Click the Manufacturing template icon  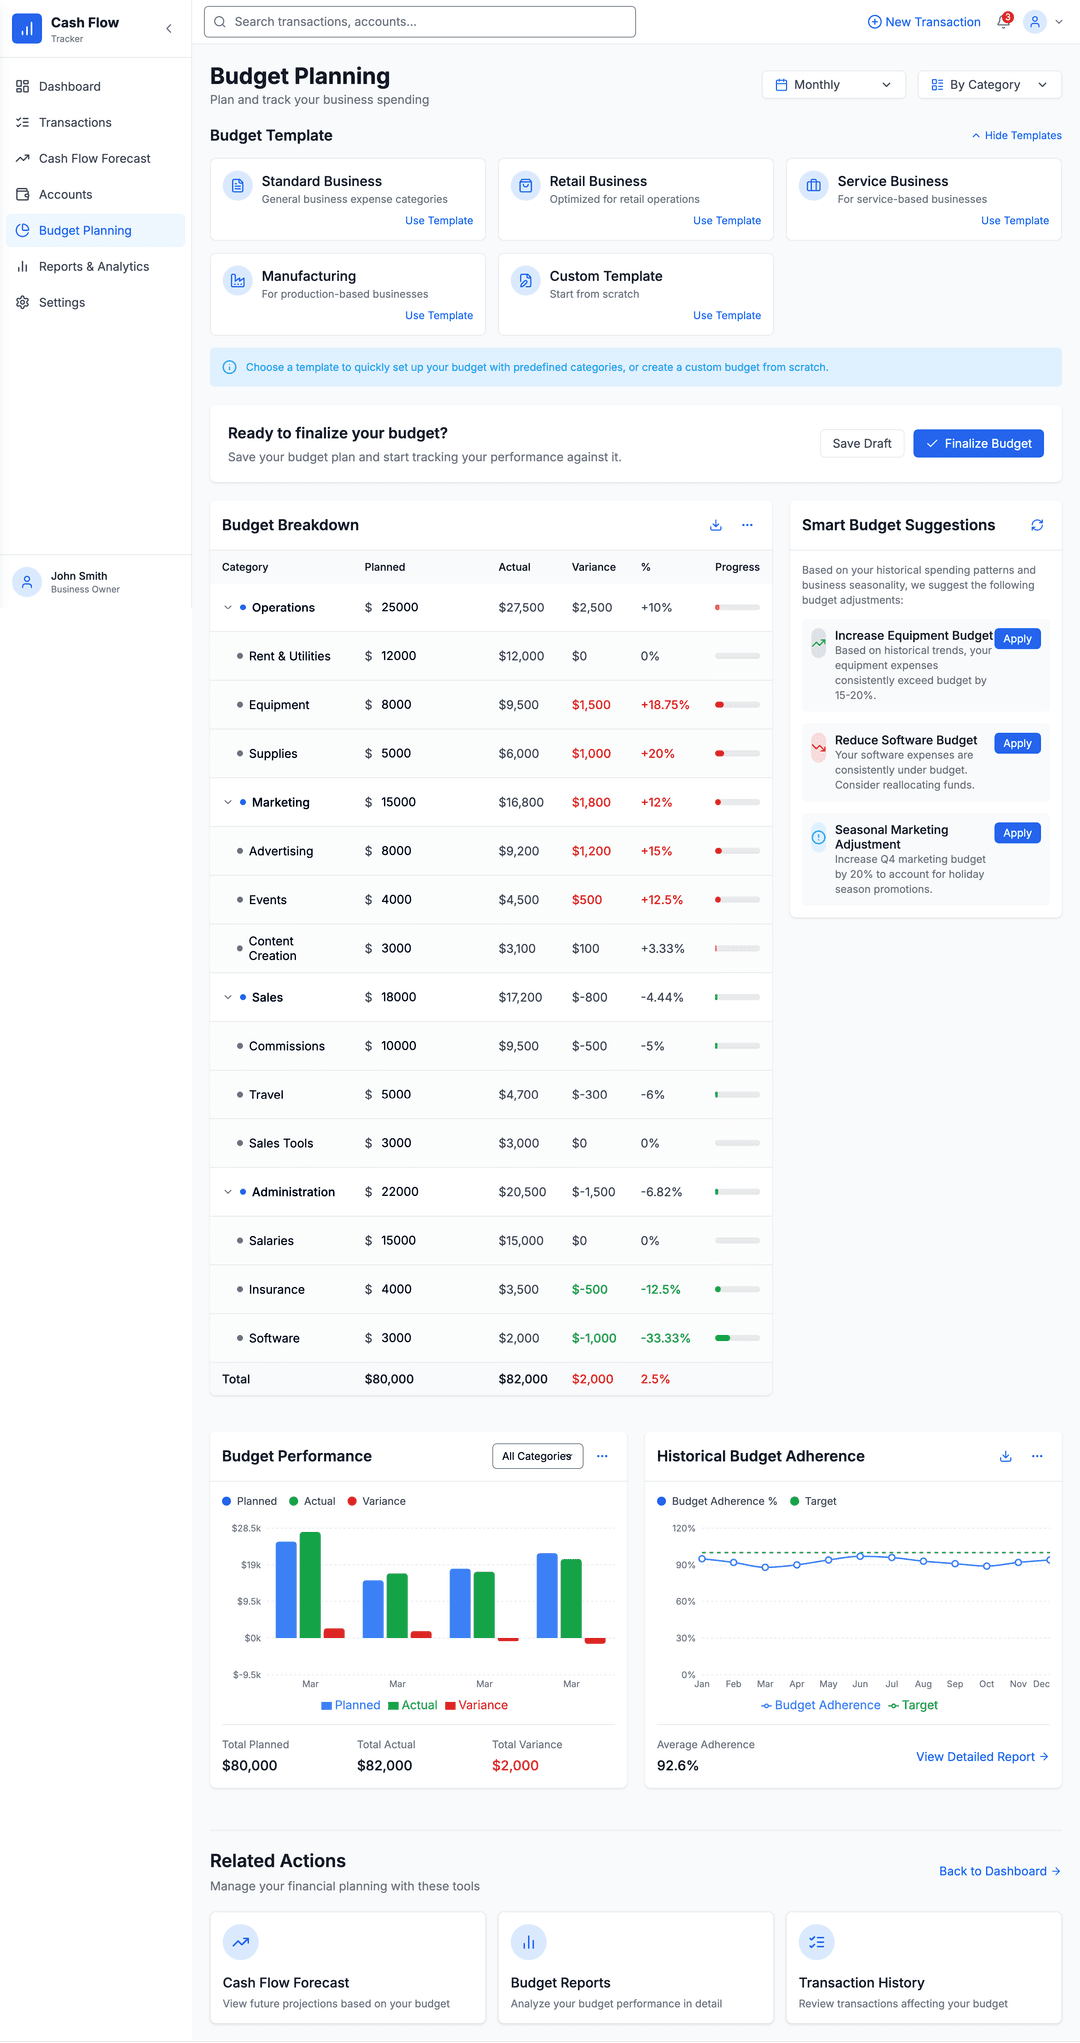(238, 281)
